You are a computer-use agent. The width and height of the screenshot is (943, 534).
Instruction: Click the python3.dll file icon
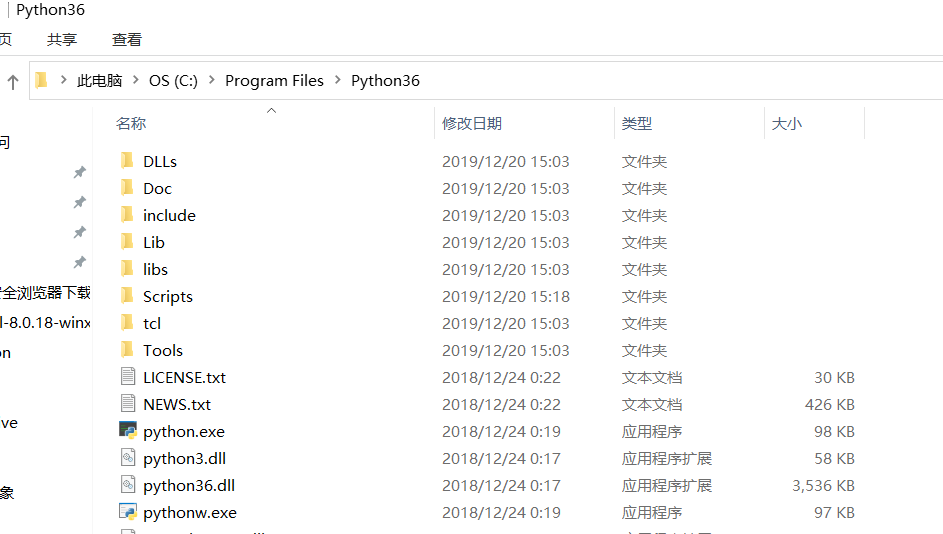[127, 458]
